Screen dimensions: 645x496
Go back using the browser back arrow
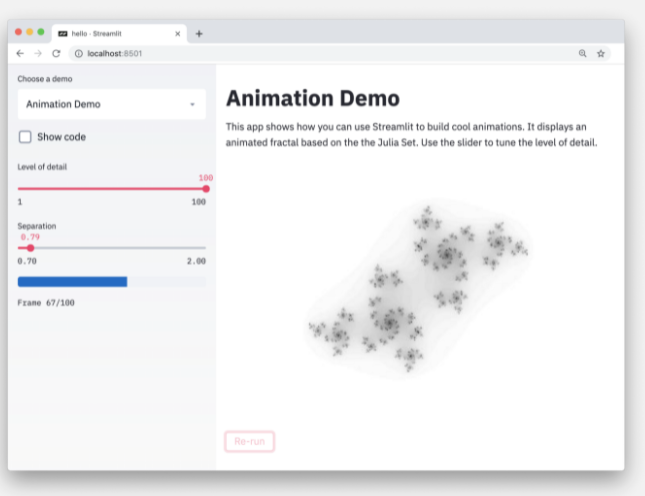point(20,53)
